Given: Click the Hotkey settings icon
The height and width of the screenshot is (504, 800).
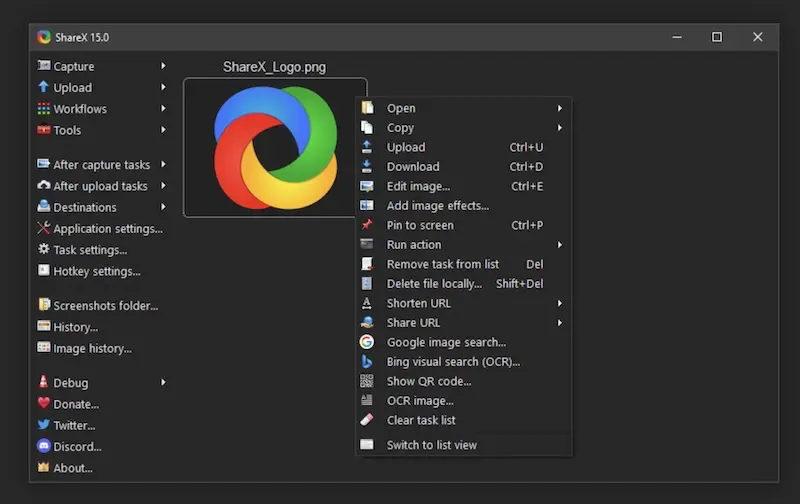Looking at the screenshot, I should click(x=44, y=270).
